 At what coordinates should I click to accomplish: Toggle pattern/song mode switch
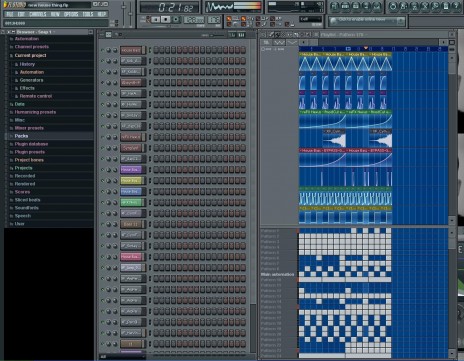(148, 20)
